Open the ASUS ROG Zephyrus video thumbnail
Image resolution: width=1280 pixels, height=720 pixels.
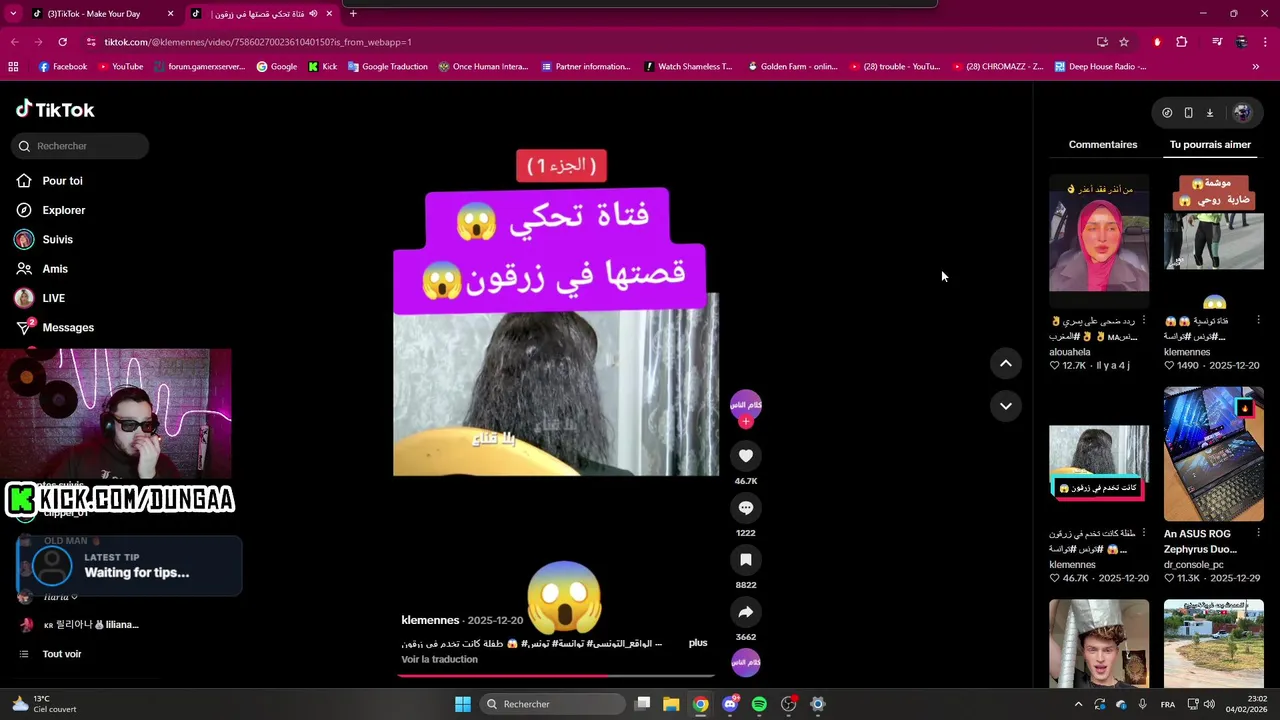coord(1213,454)
